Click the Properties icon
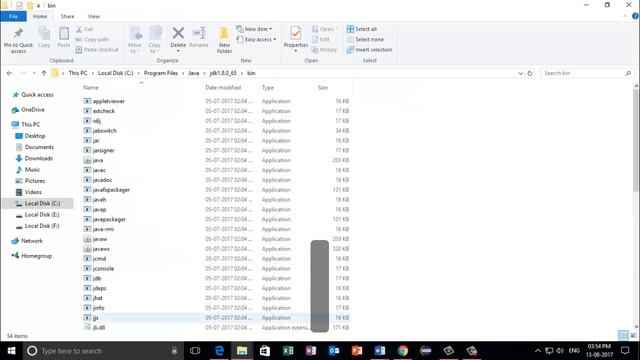The image size is (640, 360). tap(296, 33)
